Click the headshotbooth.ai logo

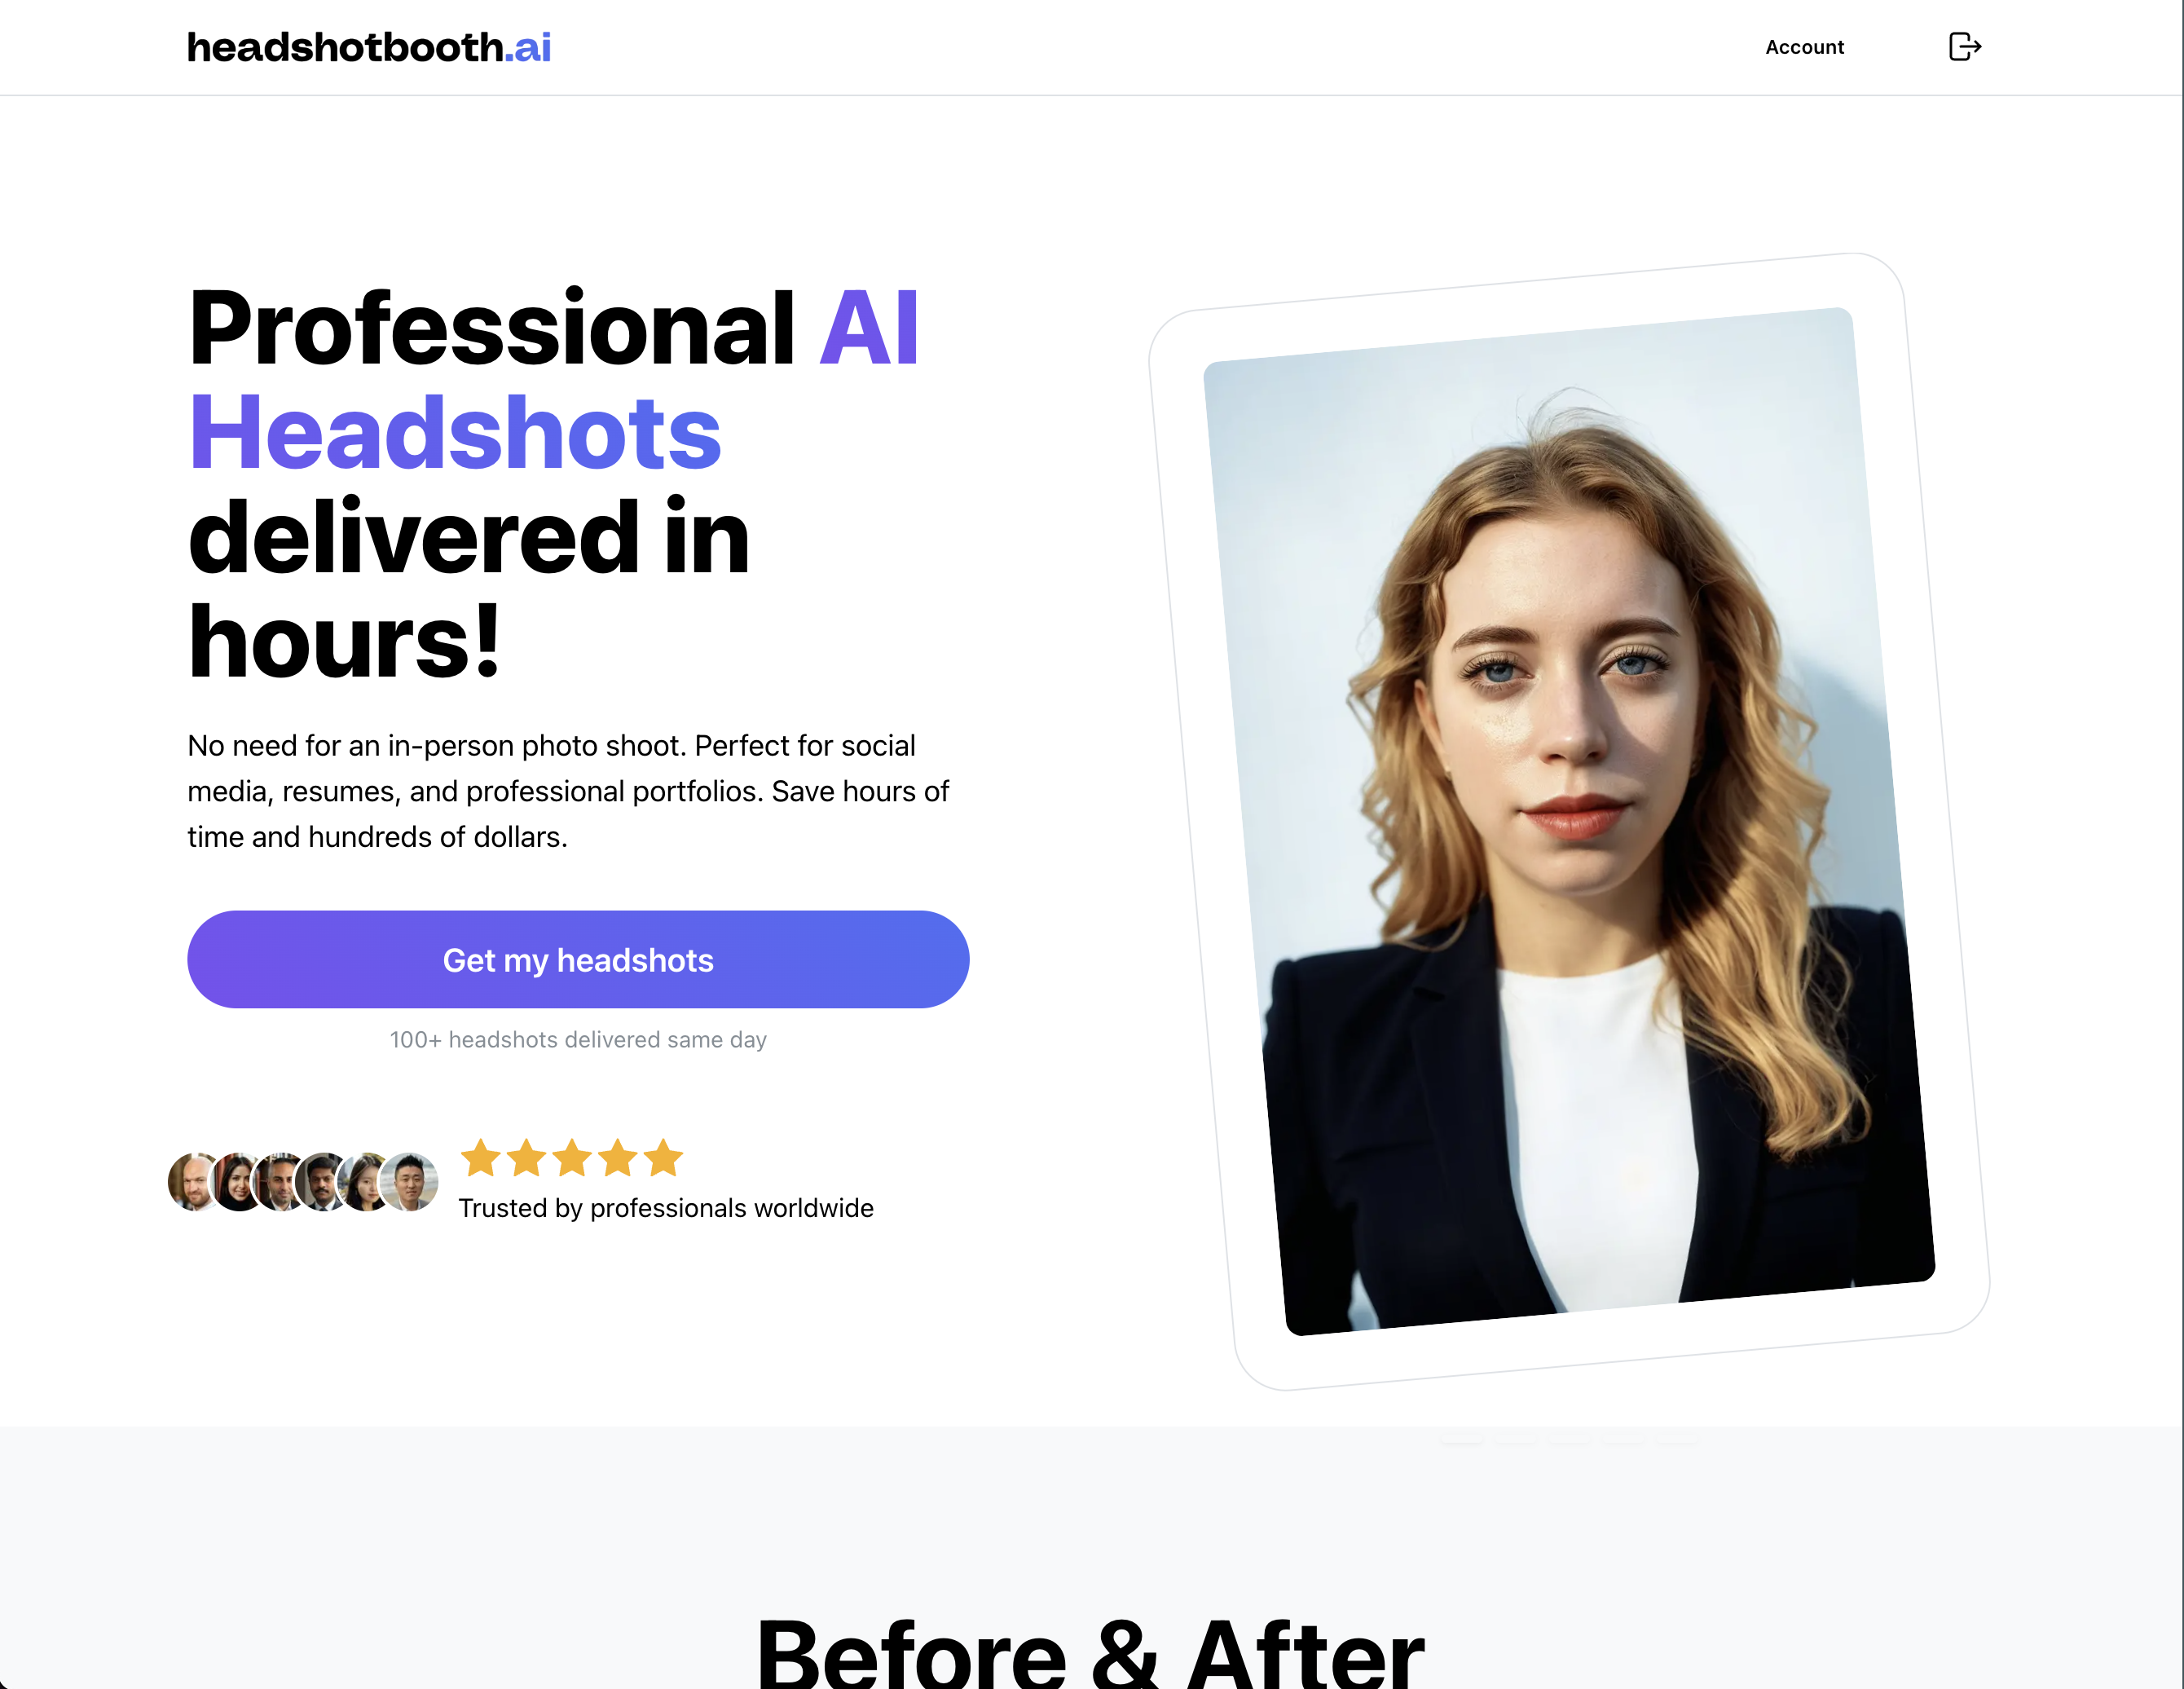pos(369,47)
